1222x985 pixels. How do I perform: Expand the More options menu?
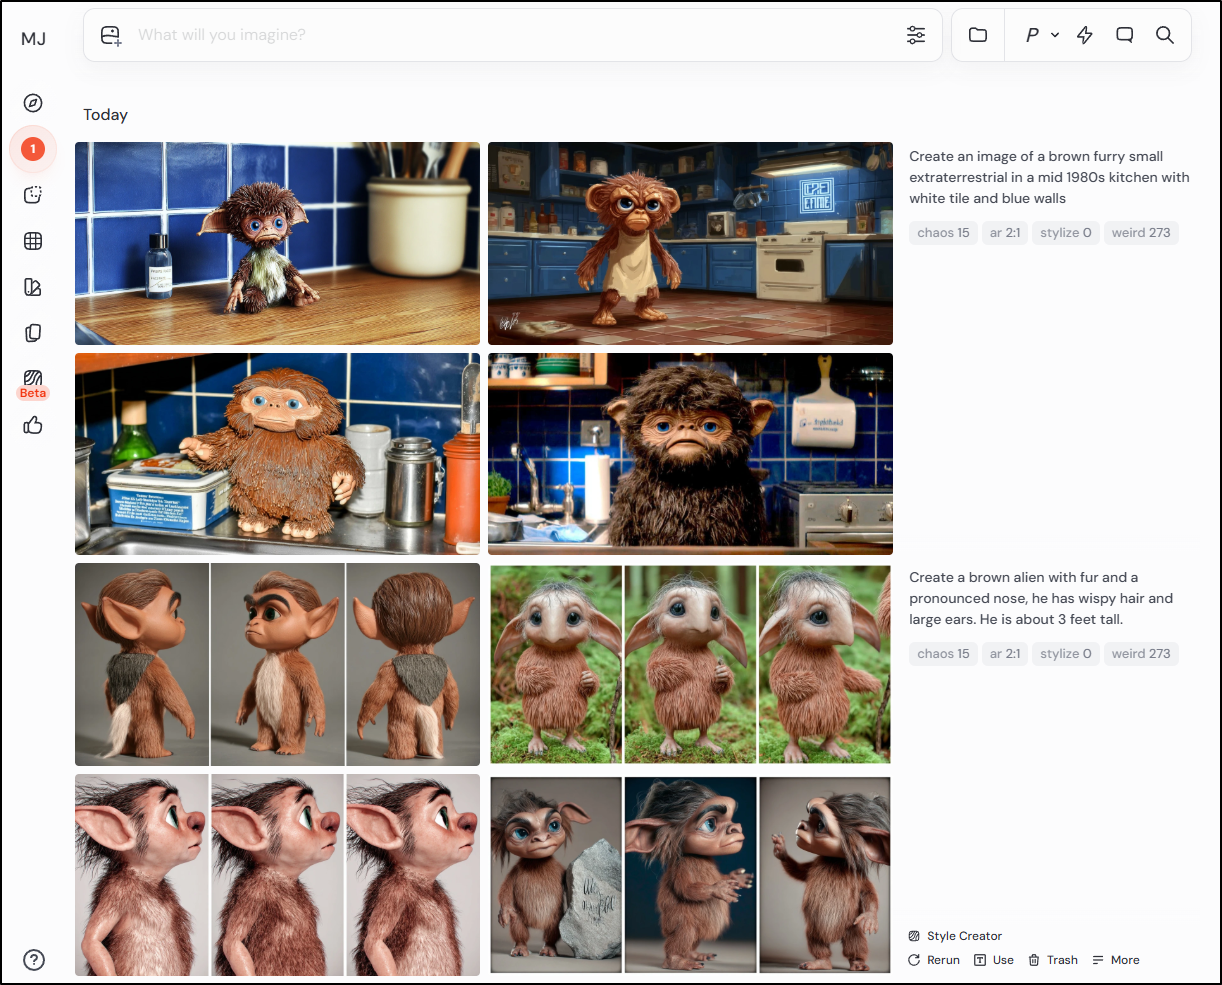tap(1116, 960)
